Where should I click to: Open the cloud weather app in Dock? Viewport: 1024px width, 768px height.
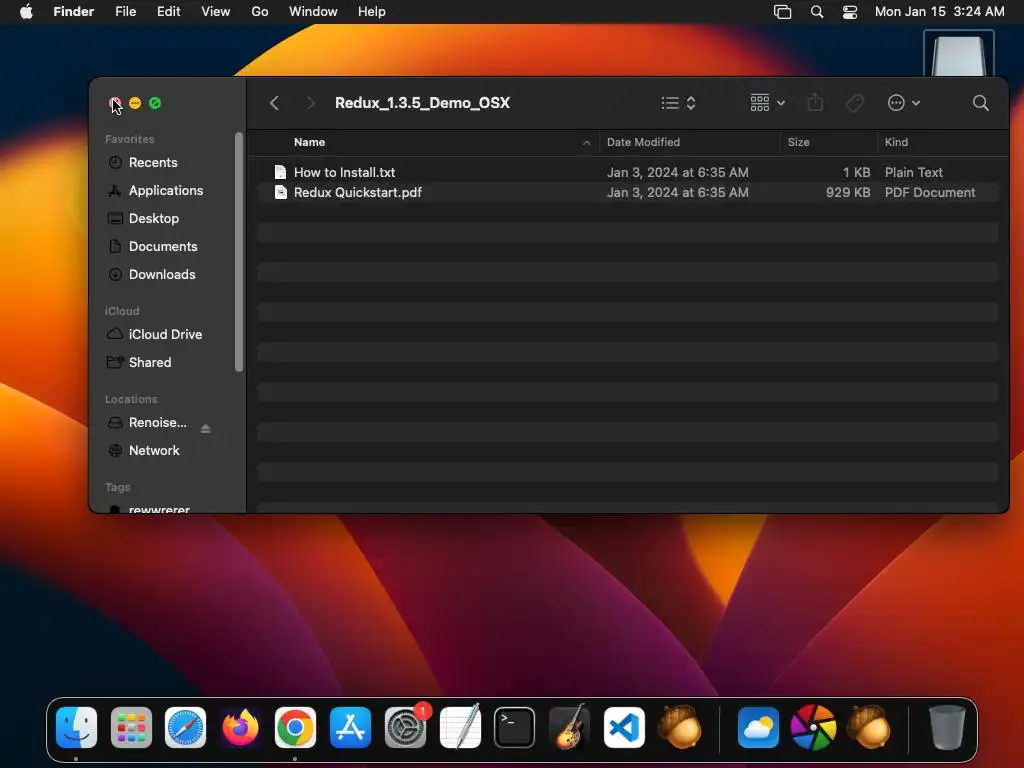[x=758, y=728]
